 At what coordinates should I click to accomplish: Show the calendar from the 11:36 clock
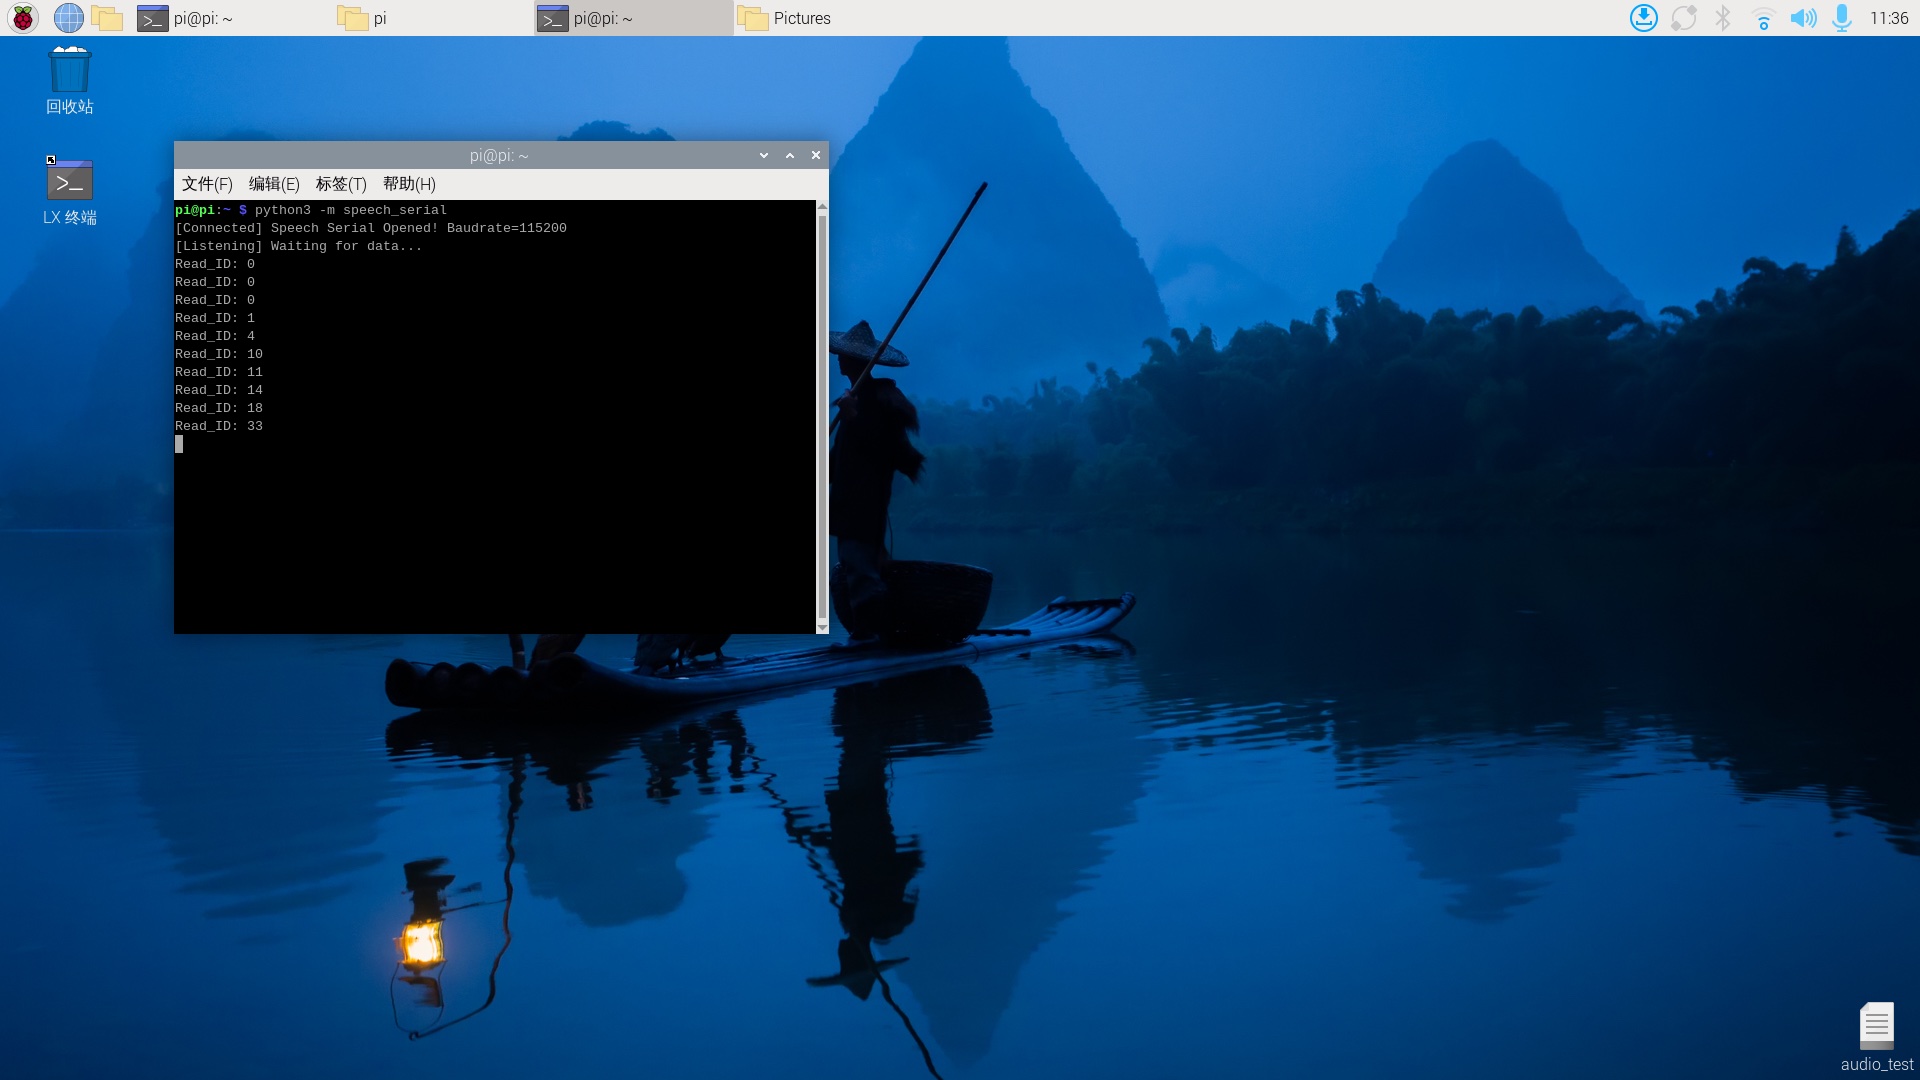click(1889, 18)
